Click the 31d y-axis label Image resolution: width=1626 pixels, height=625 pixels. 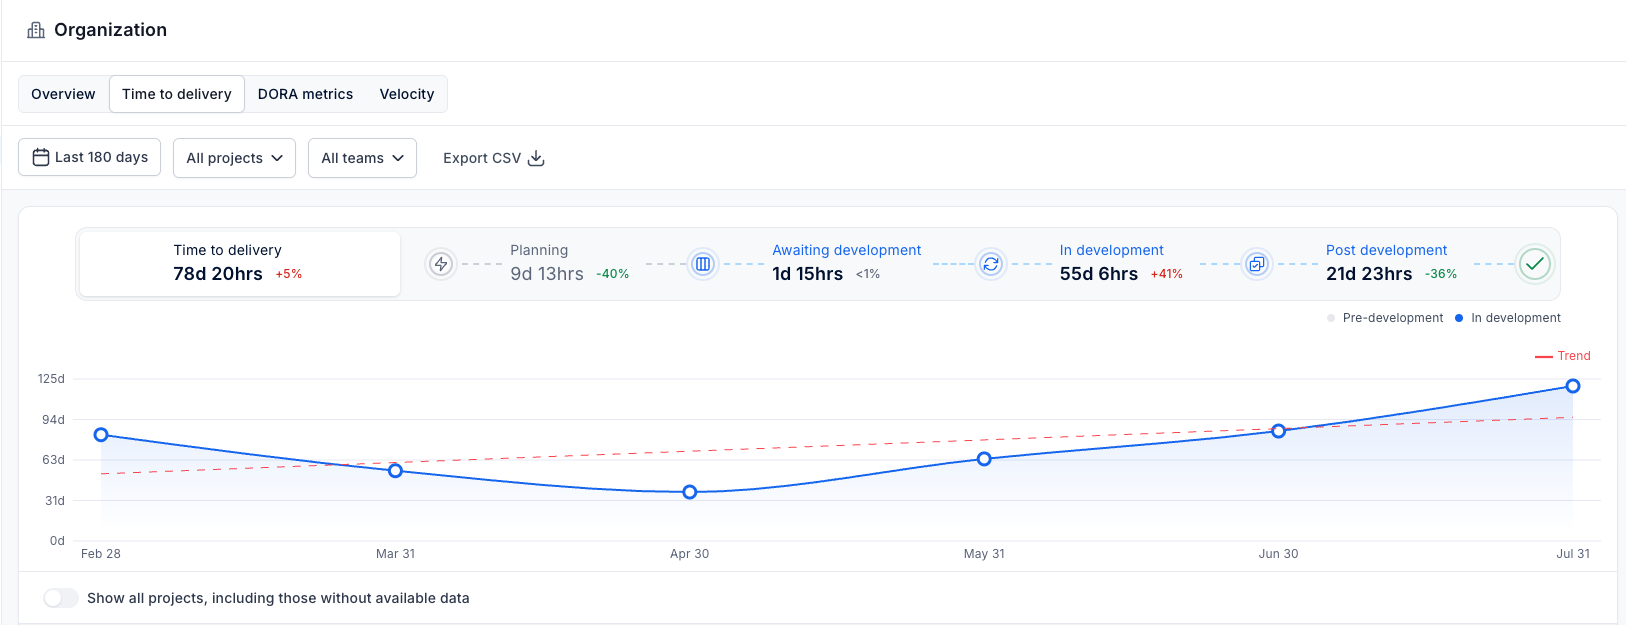tap(55, 501)
